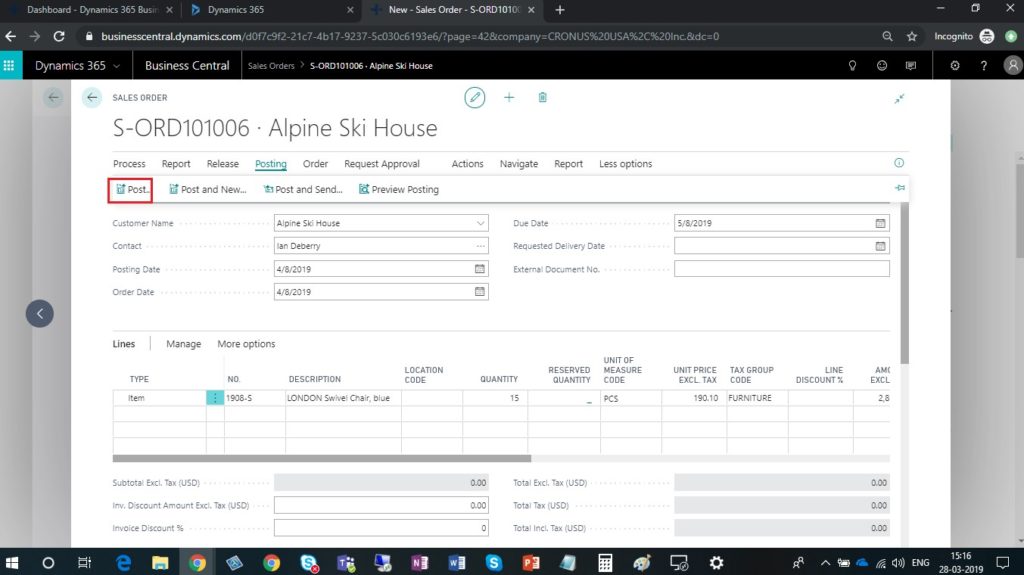This screenshot has height=575, width=1024.
Task: Click the browser address bar URL
Action: [410, 37]
